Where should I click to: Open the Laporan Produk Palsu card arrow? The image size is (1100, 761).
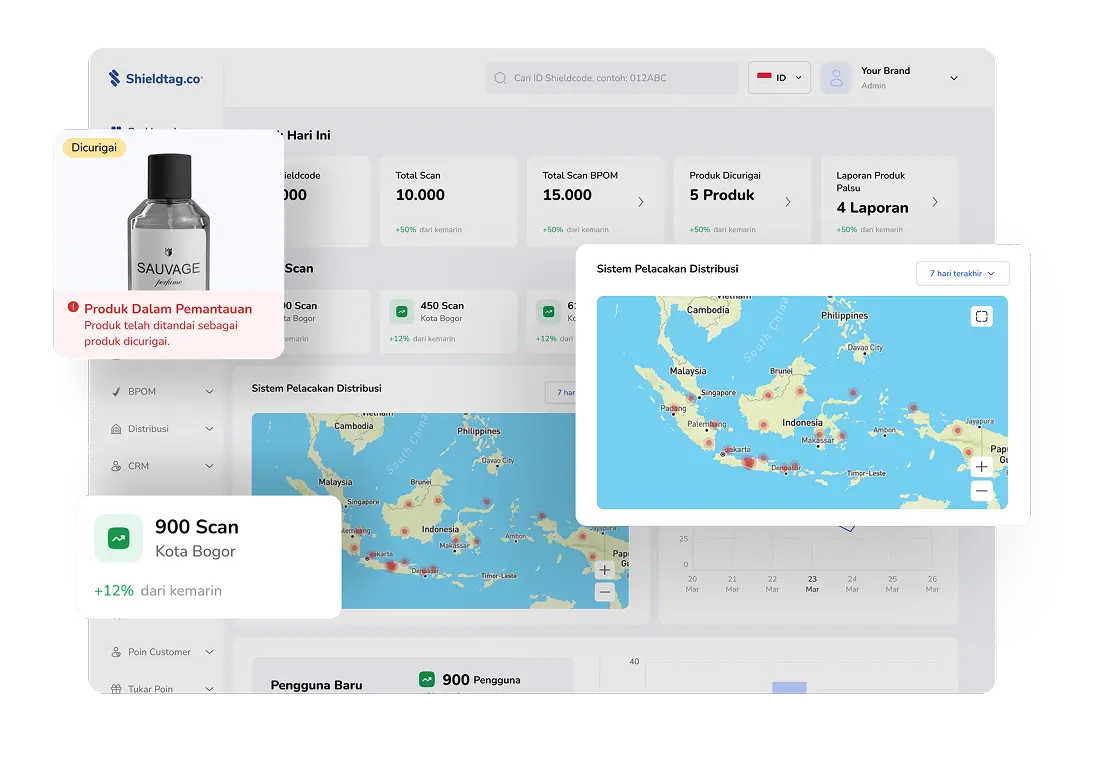(935, 202)
